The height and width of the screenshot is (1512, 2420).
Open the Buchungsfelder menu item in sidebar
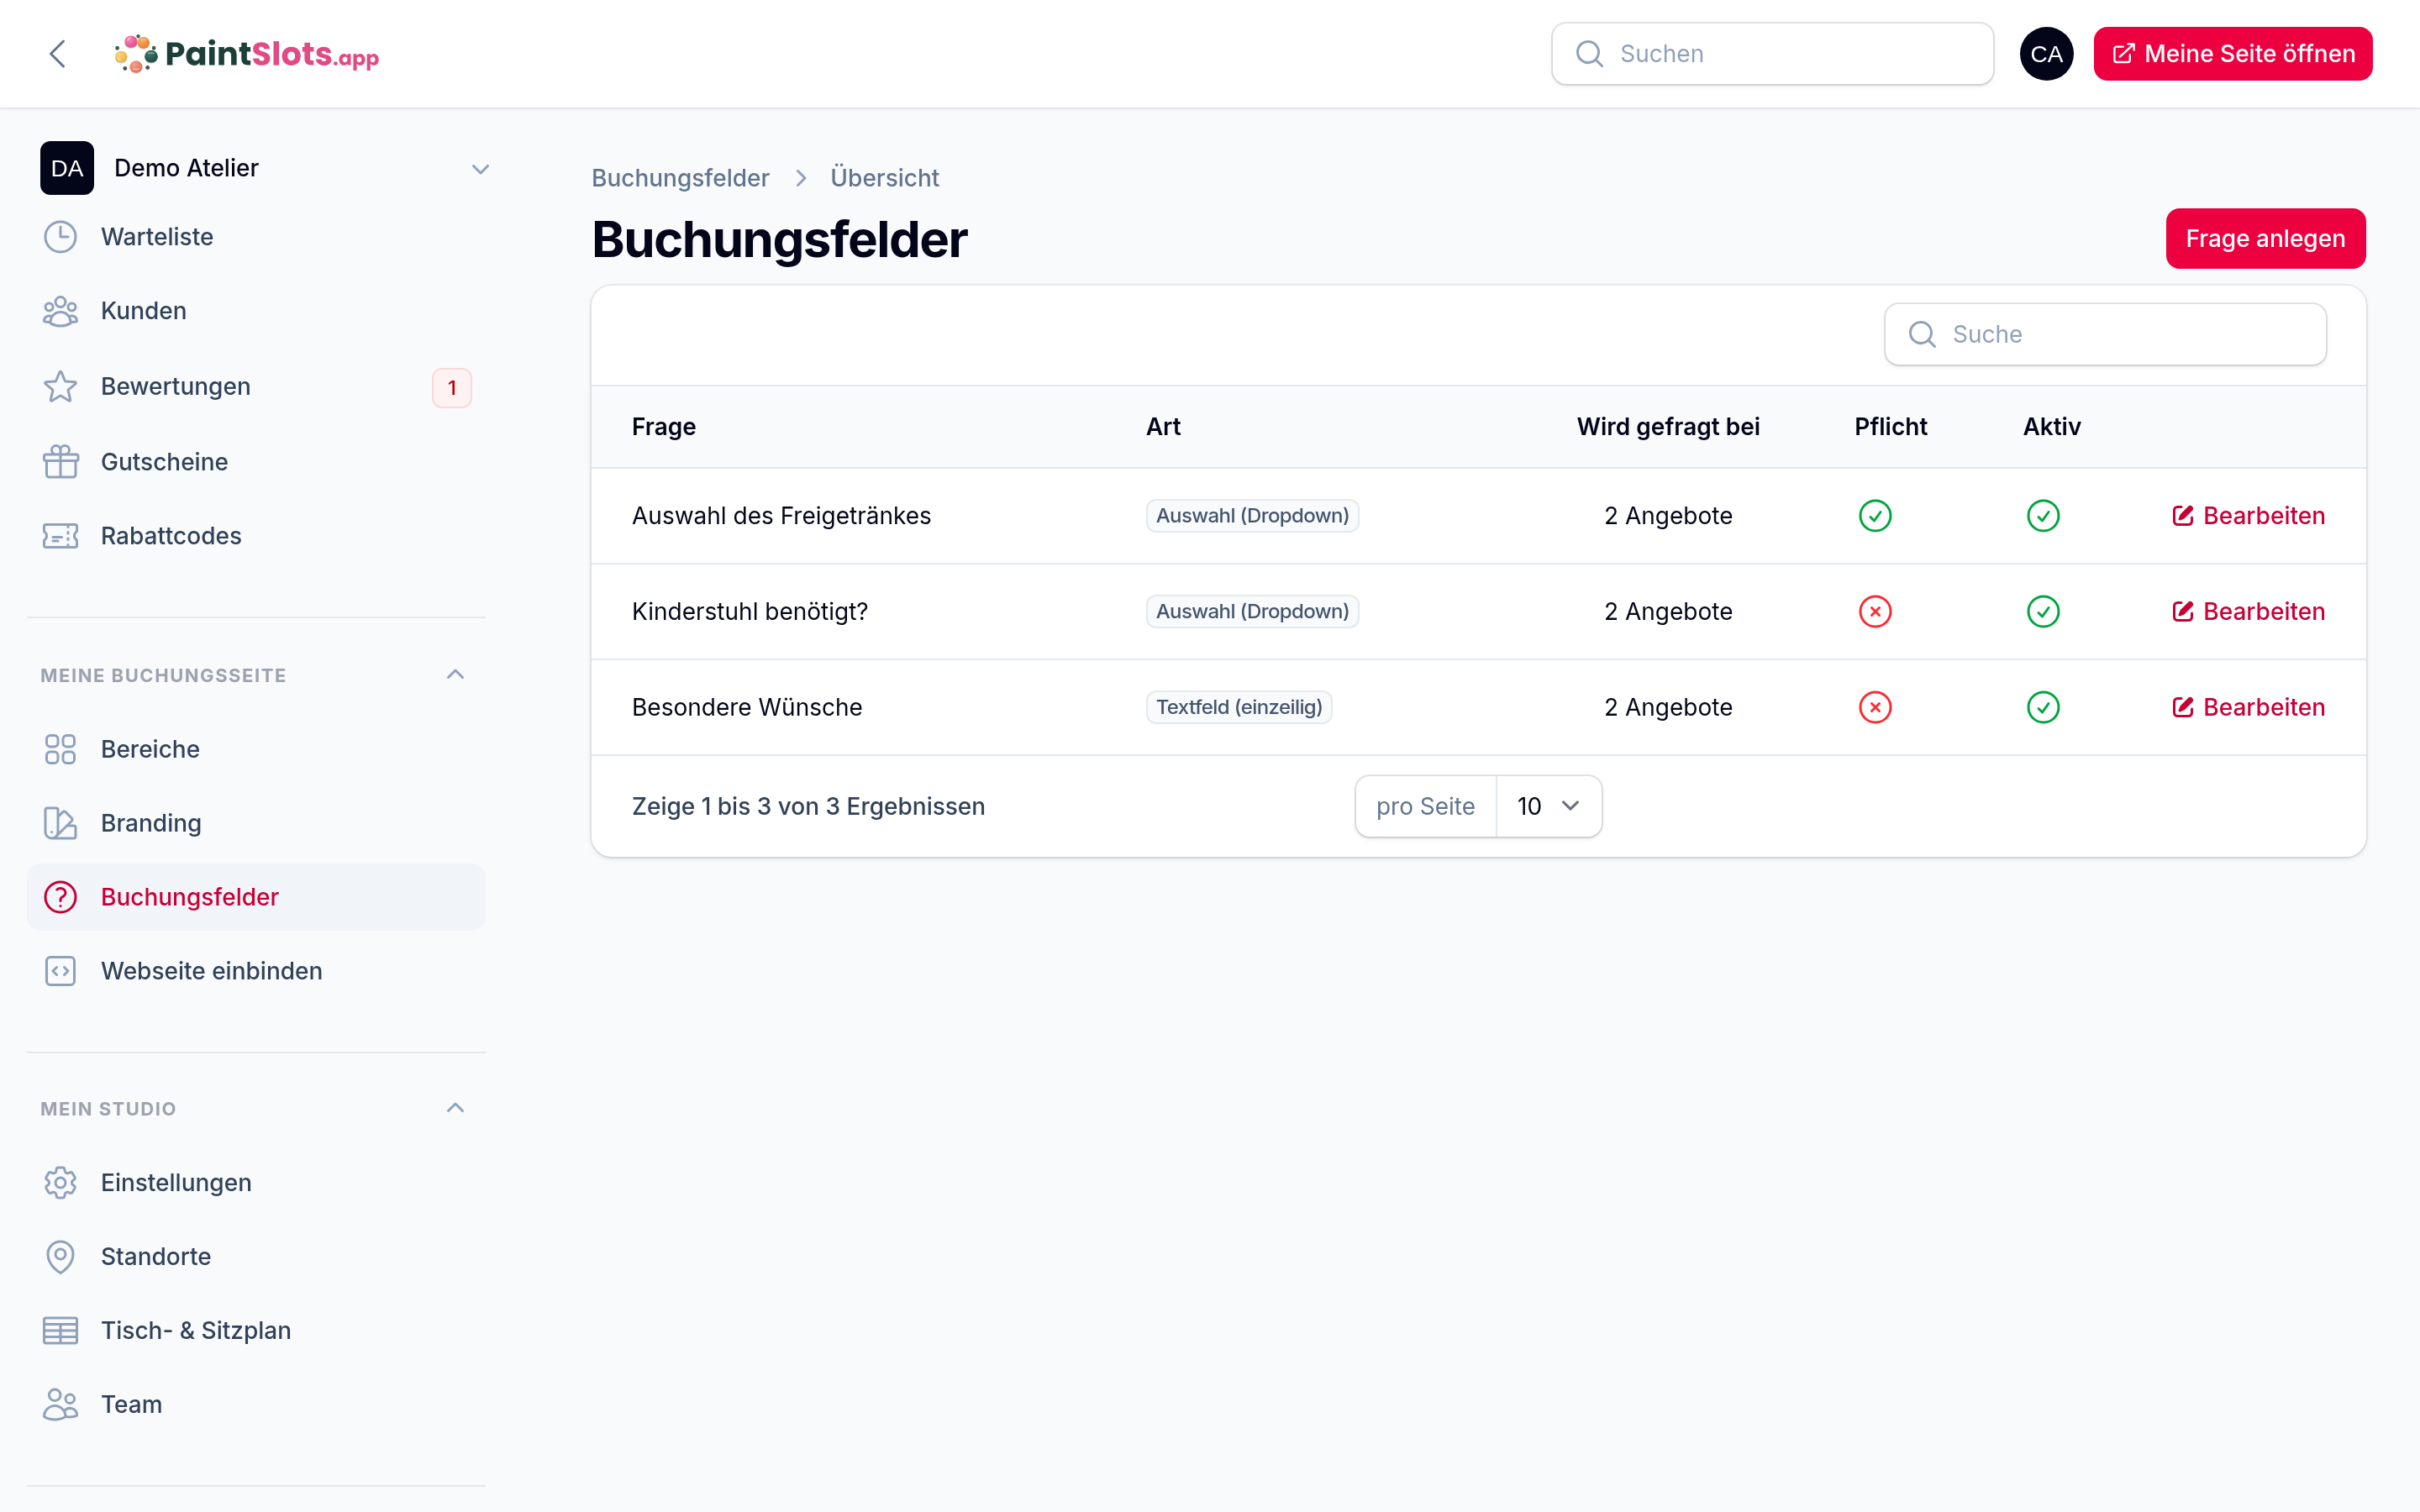(x=256, y=897)
